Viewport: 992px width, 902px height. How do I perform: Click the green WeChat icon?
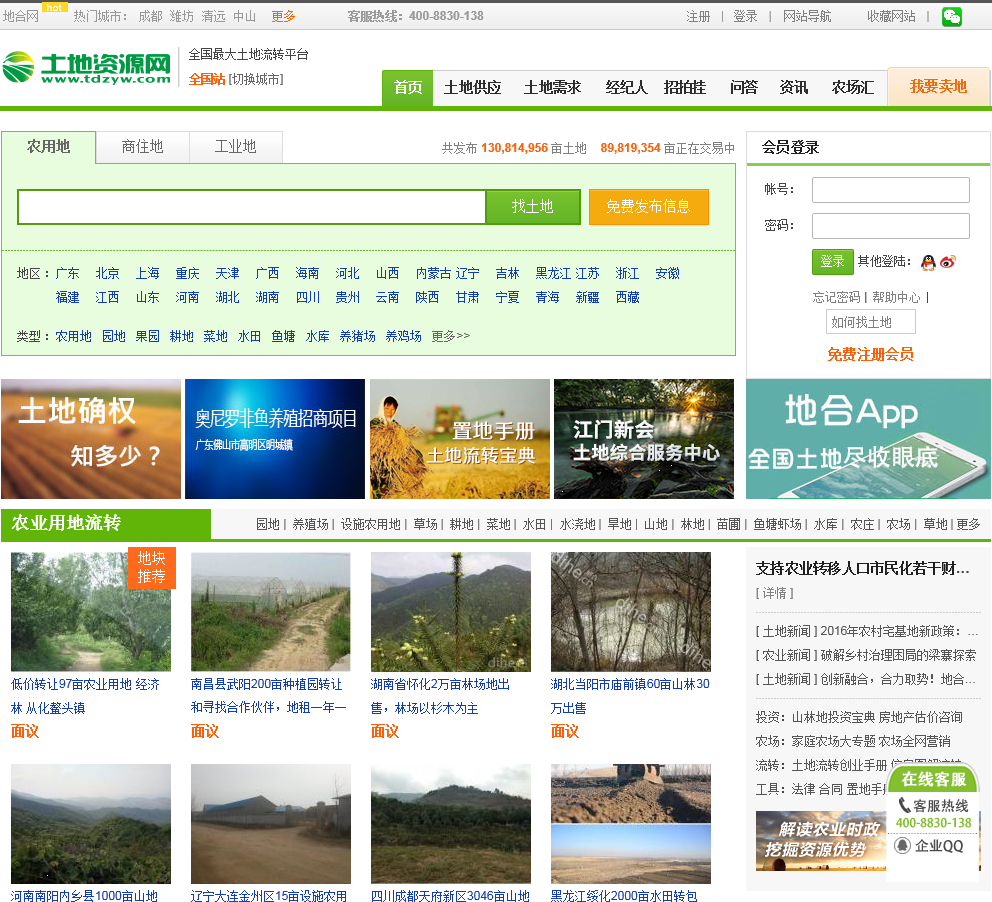point(951,16)
